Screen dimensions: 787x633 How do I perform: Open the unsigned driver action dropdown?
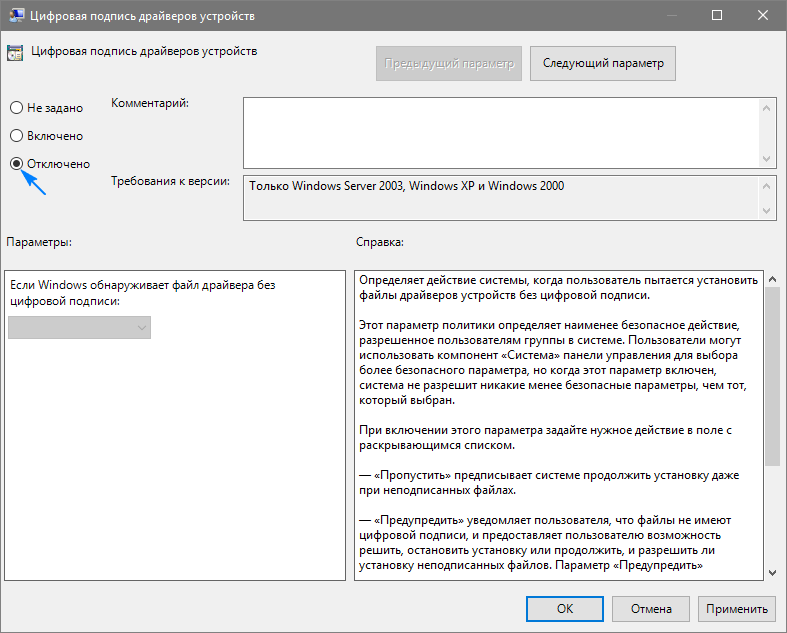pyautogui.click(x=79, y=327)
